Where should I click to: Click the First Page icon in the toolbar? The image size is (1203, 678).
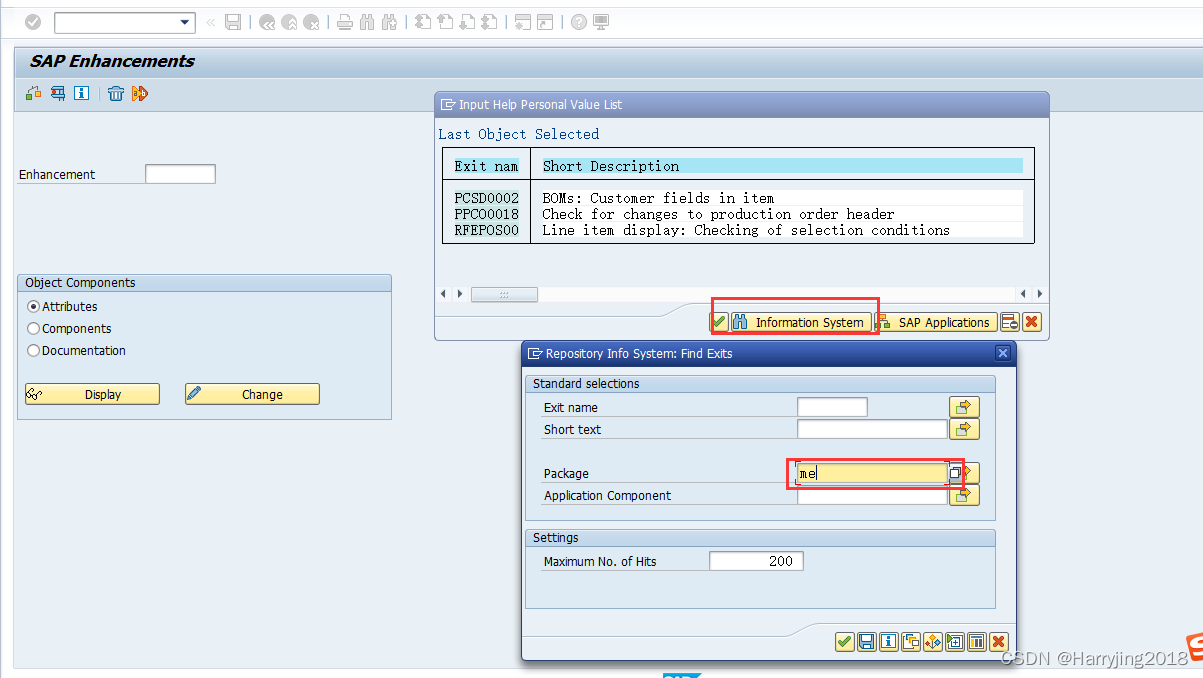point(423,22)
